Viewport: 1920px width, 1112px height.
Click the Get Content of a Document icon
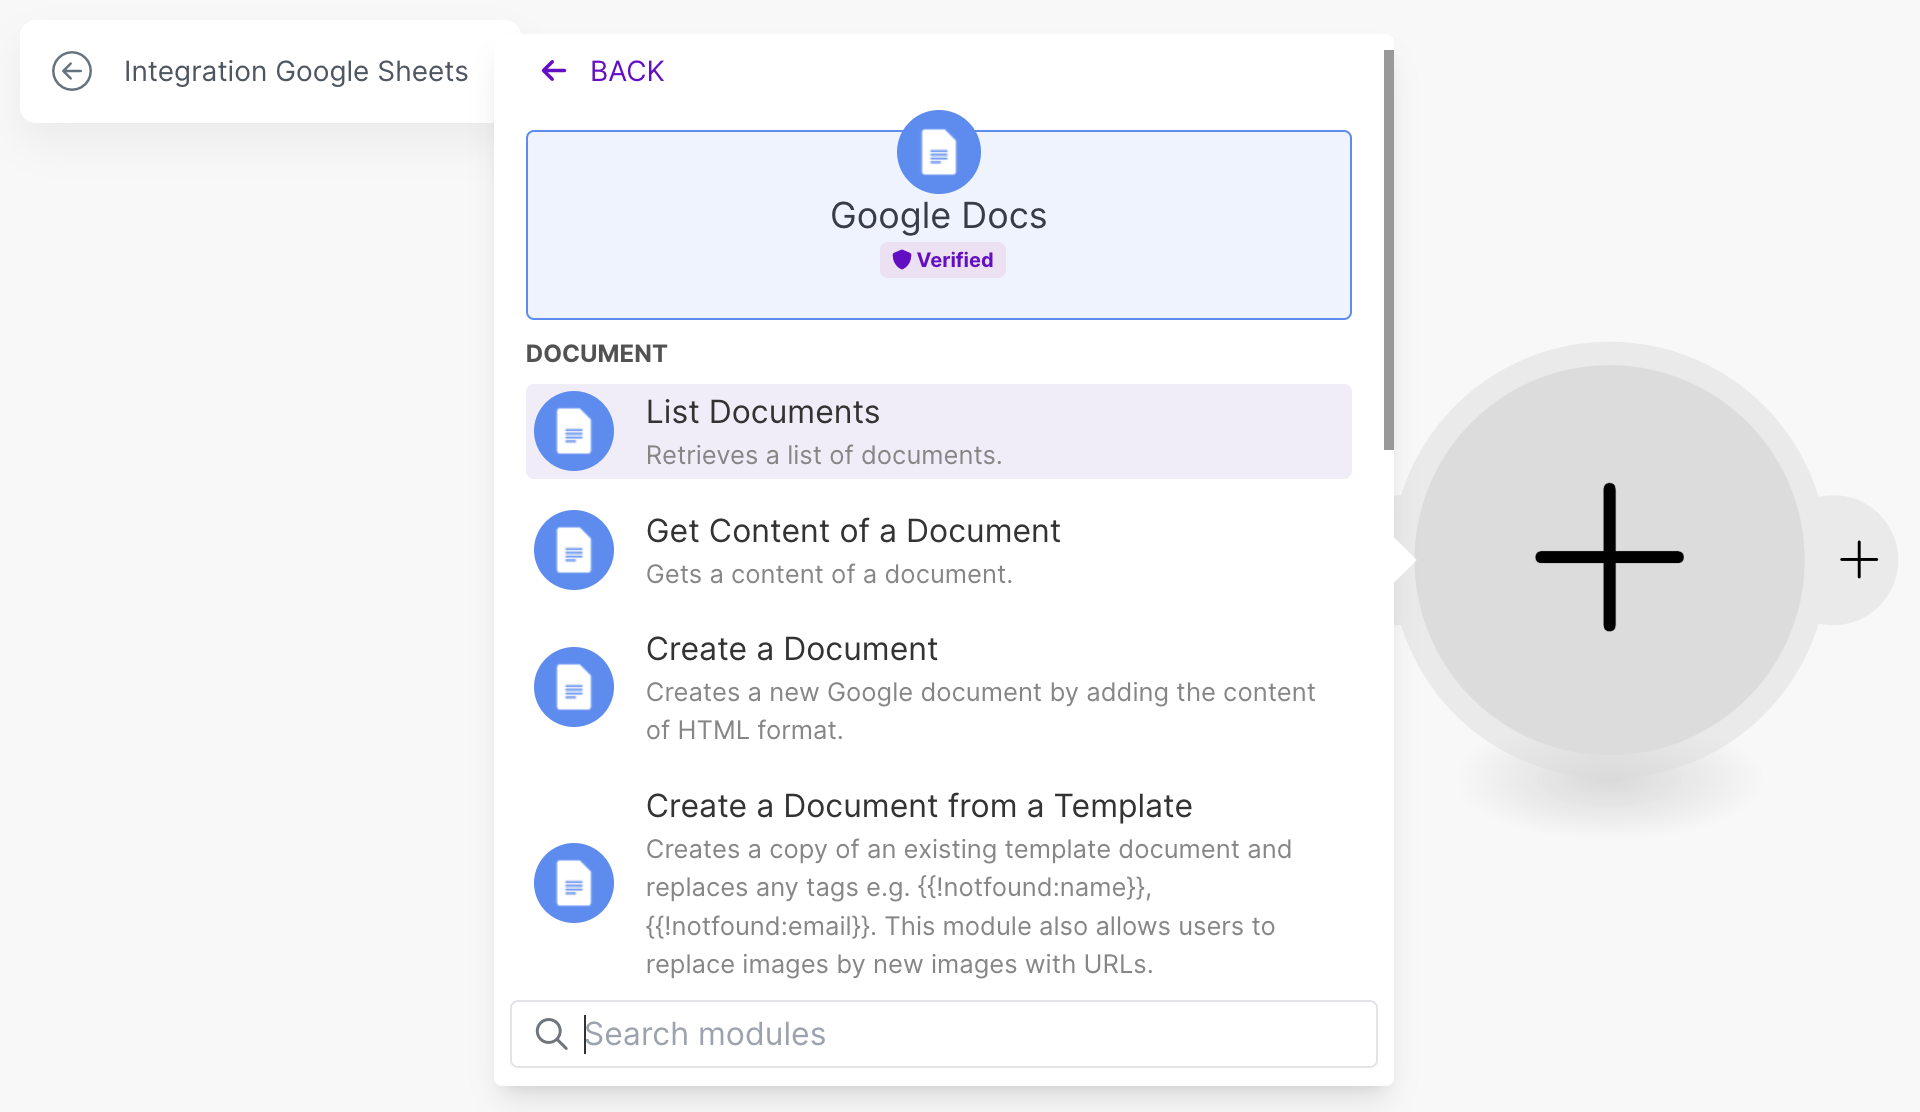(574, 550)
